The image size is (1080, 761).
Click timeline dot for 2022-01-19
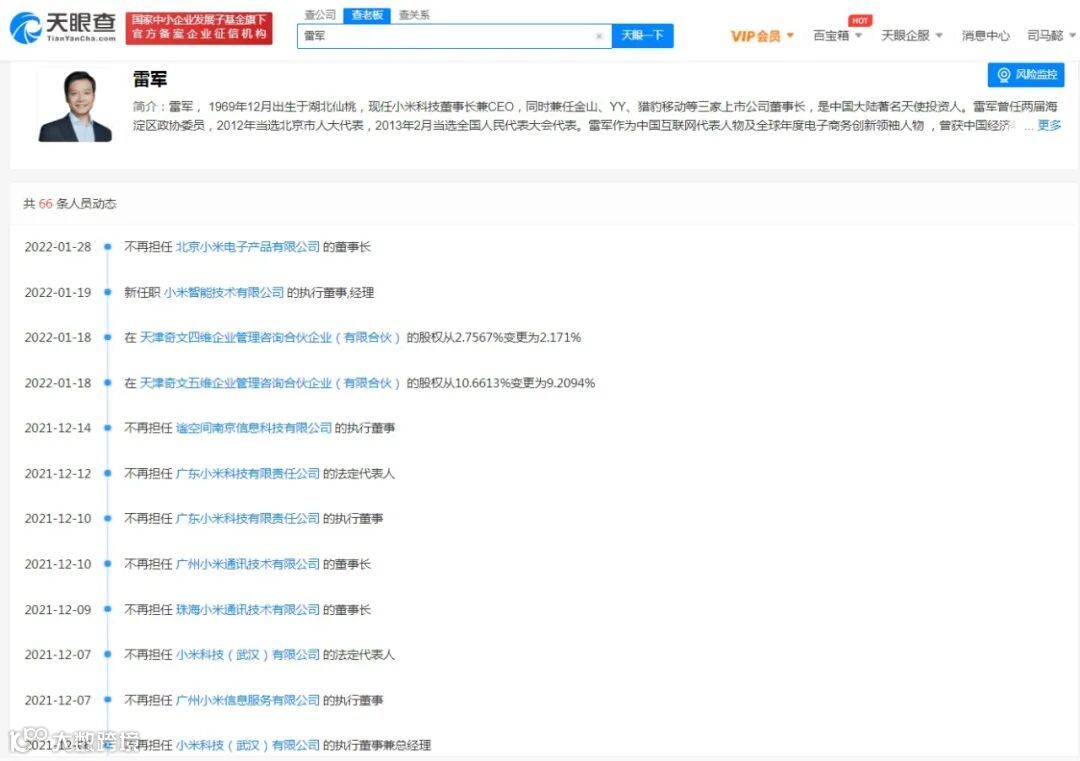coord(107,292)
